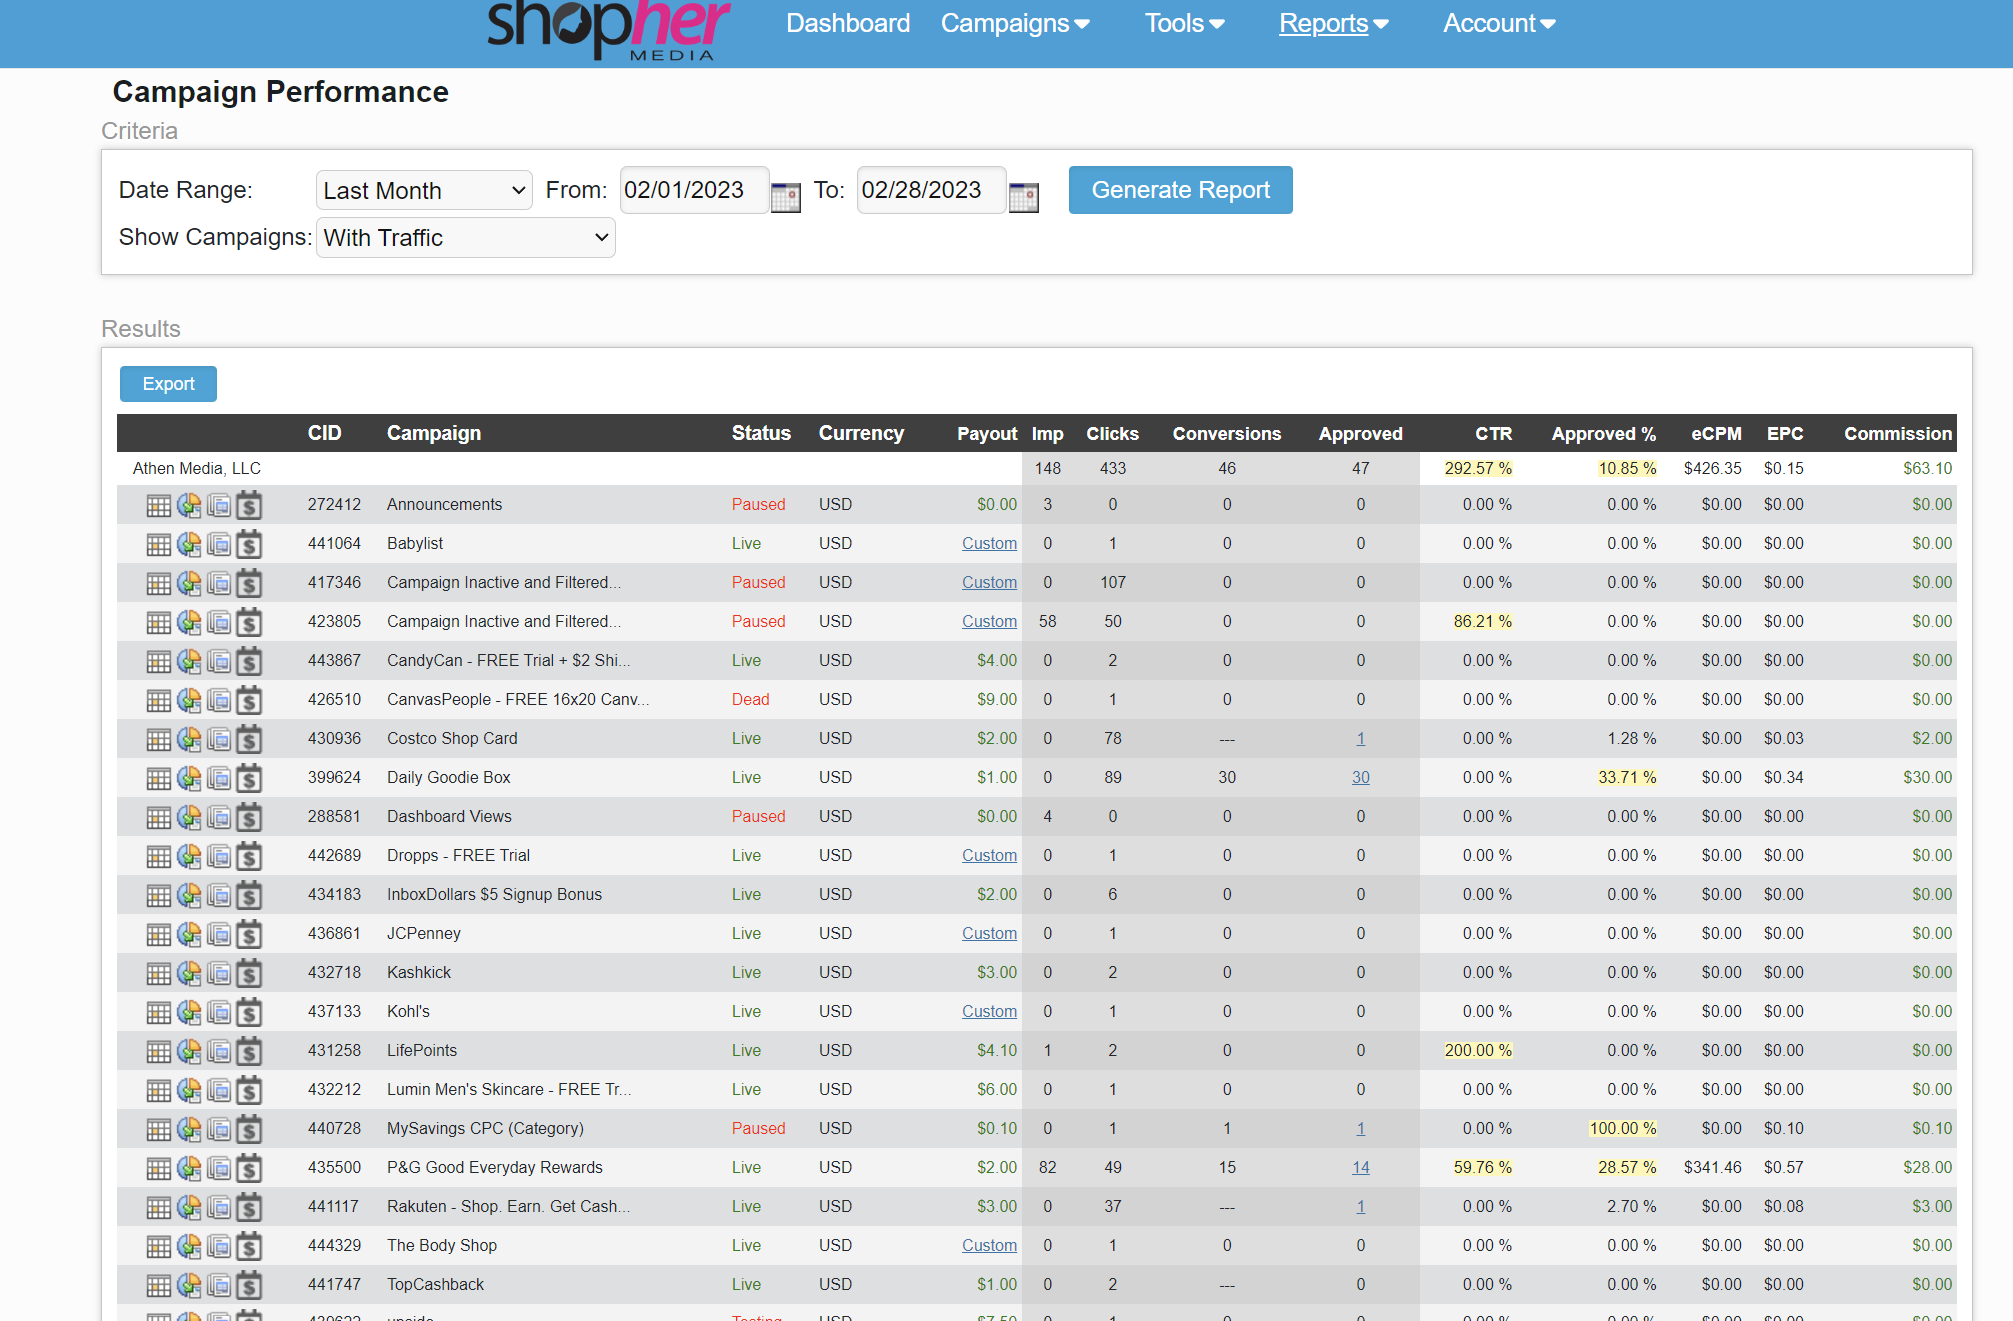Open approved count 30 for Daily Goodie Box
2013x1321 pixels.
(x=1361, y=778)
